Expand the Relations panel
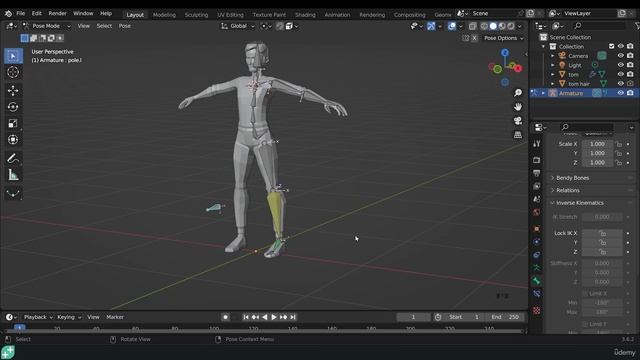640x360 pixels. tap(567, 191)
